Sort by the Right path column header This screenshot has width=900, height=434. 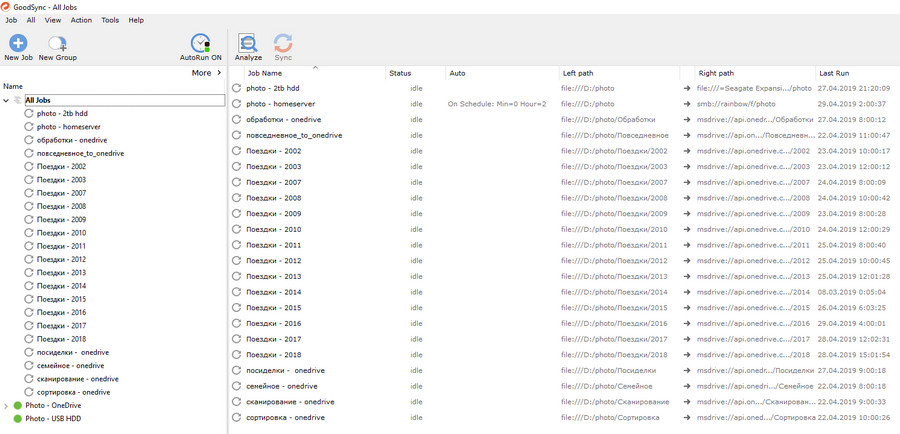click(716, 73)
